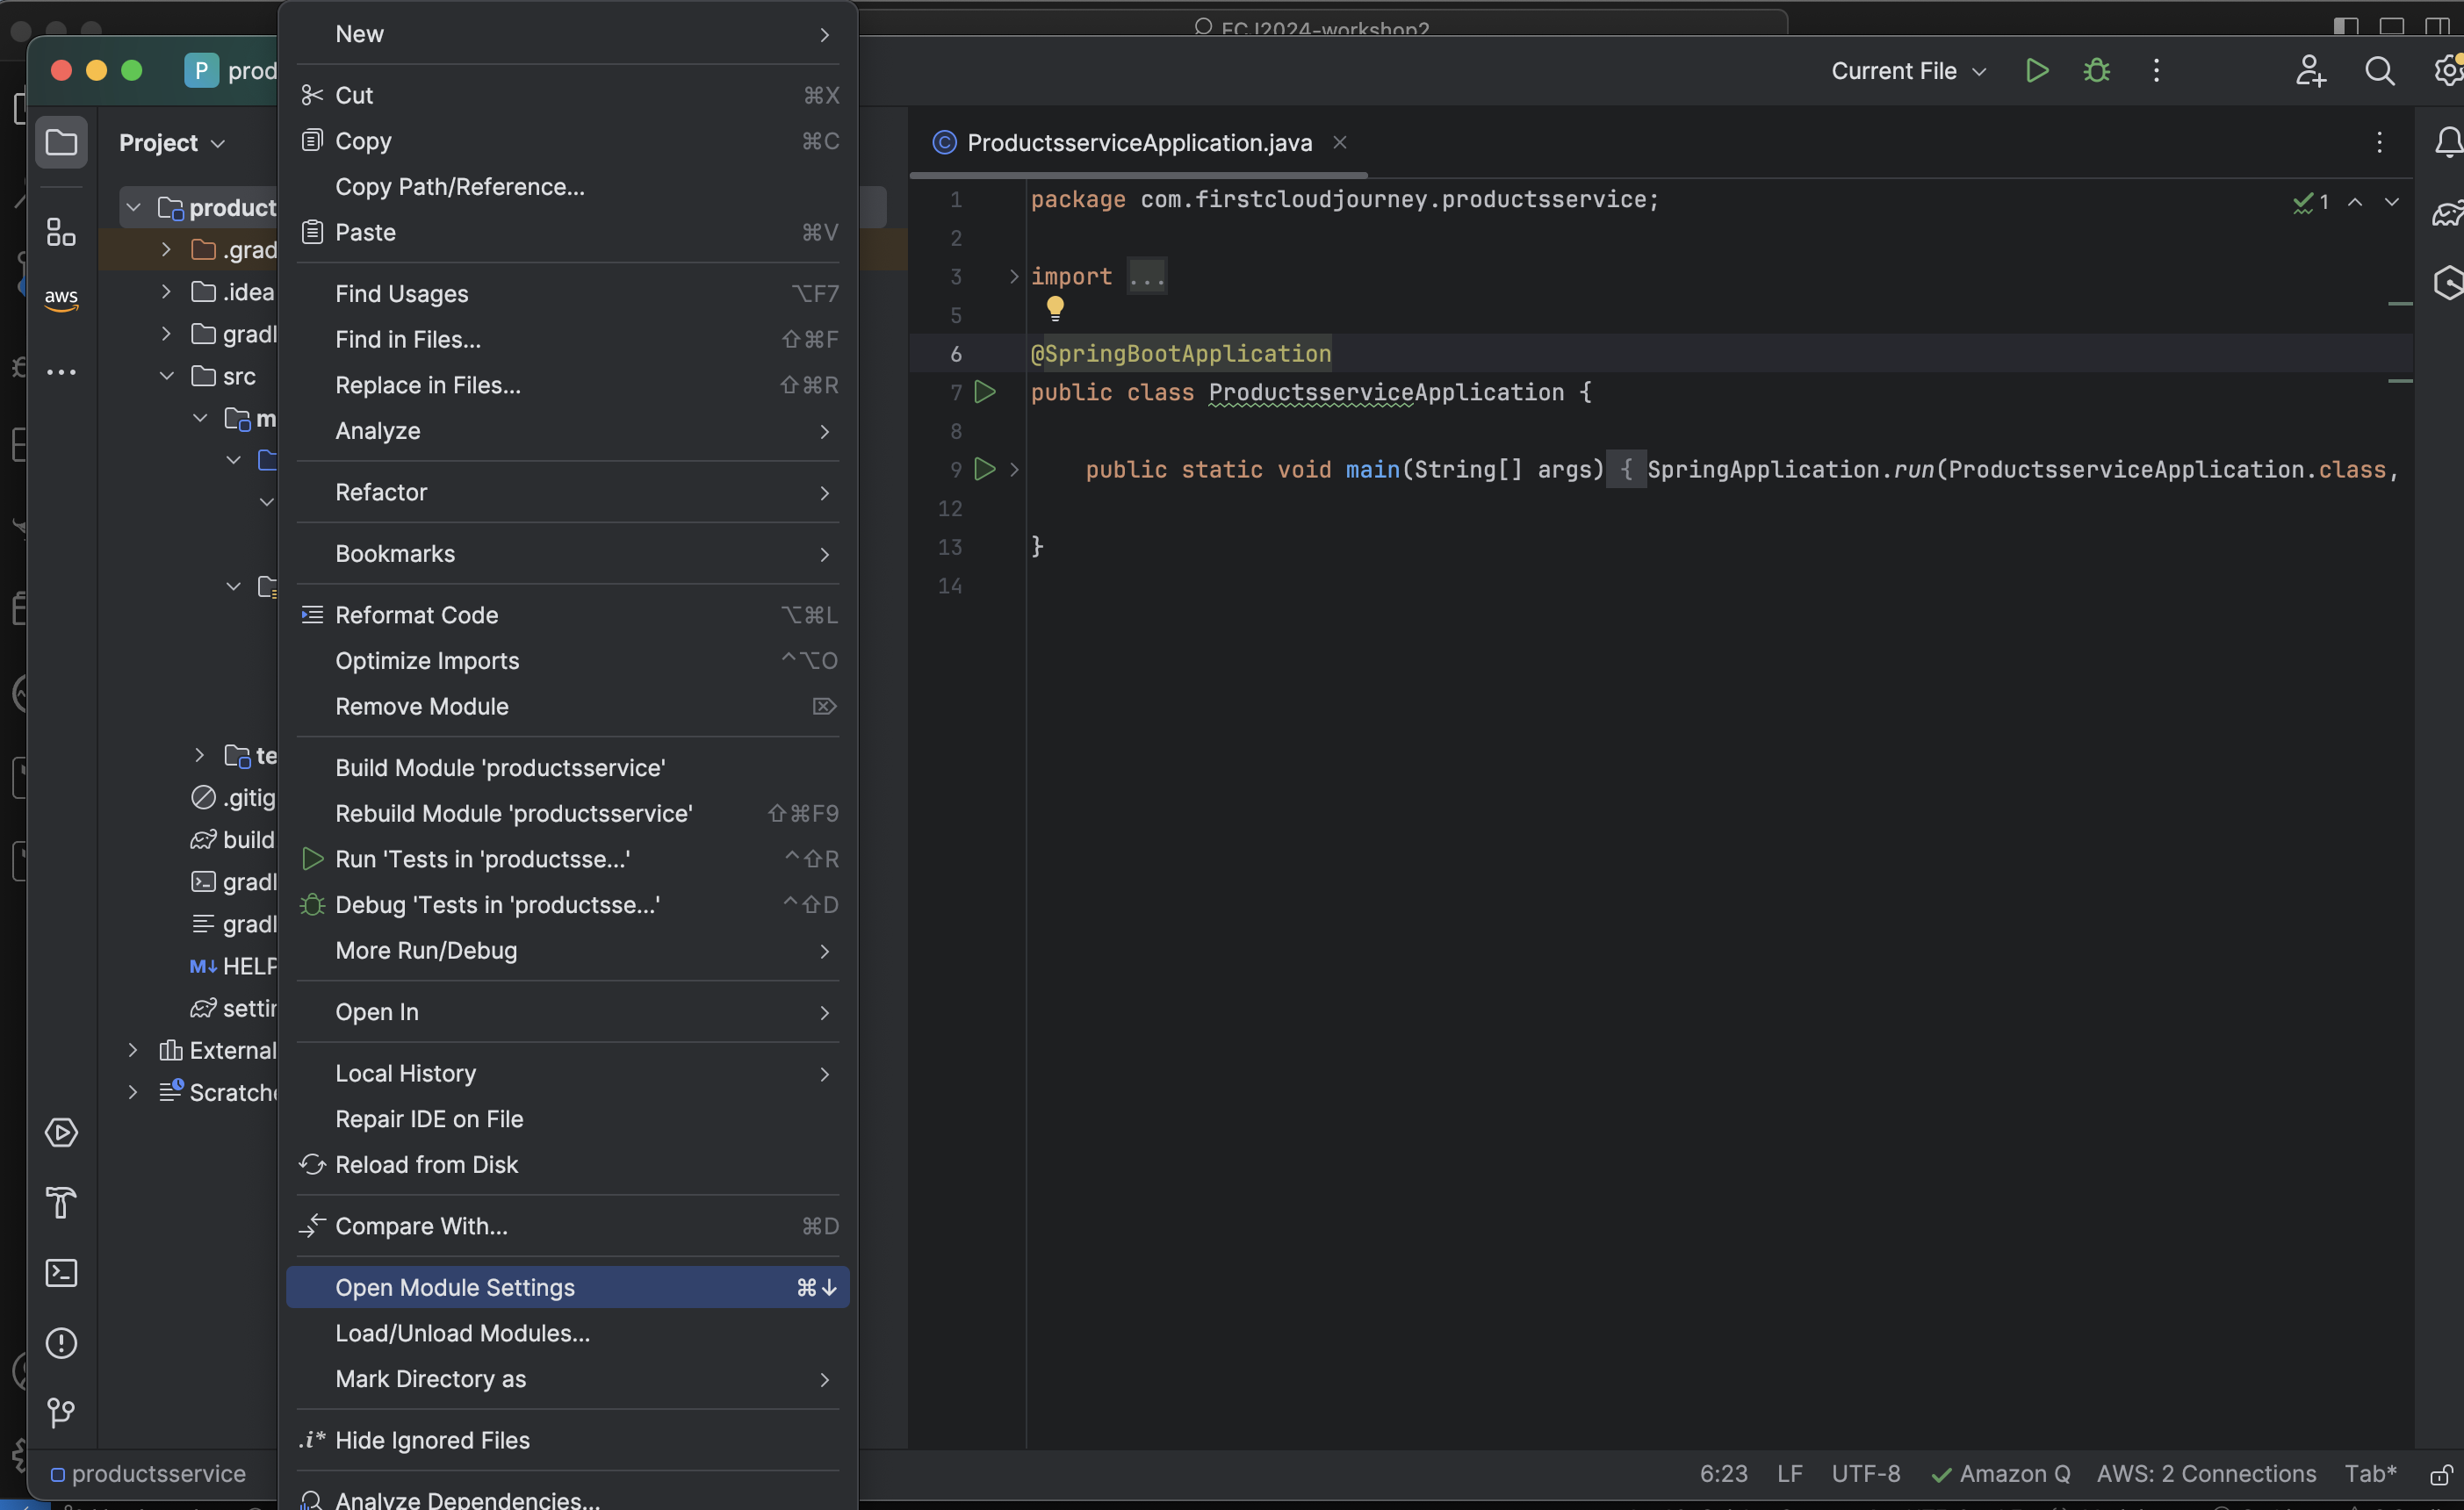Open the Project view dropdown
The width and height of the screenshot is (2464, 1510).
171,142
